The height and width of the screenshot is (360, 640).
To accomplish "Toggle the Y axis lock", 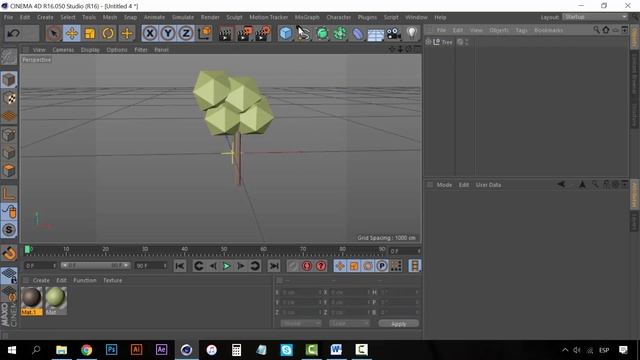I will tap(168, 33).
